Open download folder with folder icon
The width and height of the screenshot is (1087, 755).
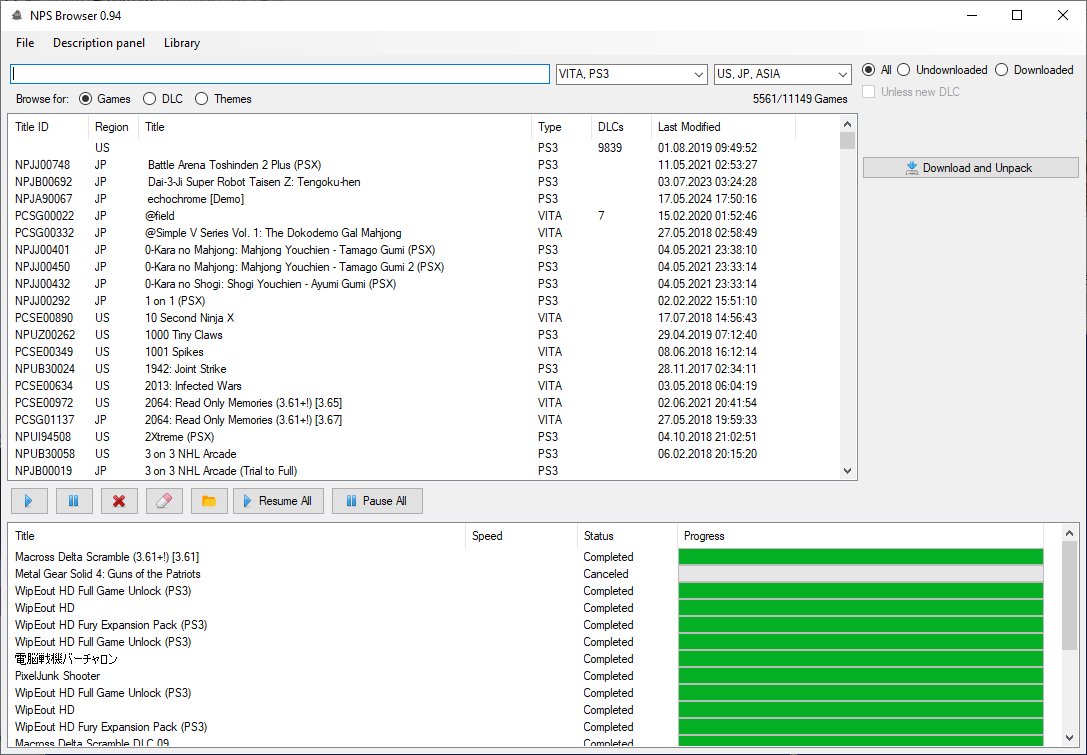click(209, 501)
